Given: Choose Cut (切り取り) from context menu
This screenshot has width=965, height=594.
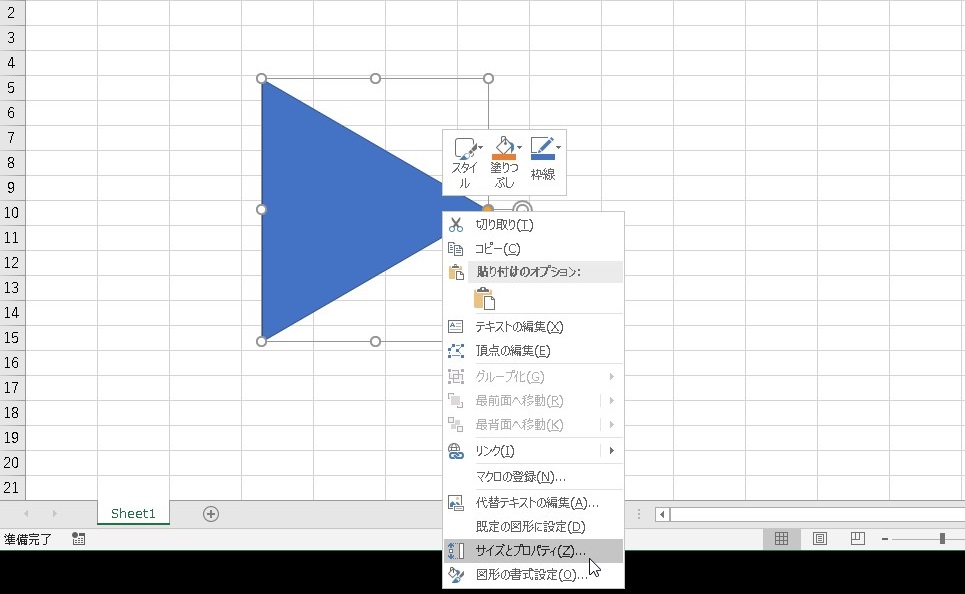Looking at the screenshot, I should 504,225.
